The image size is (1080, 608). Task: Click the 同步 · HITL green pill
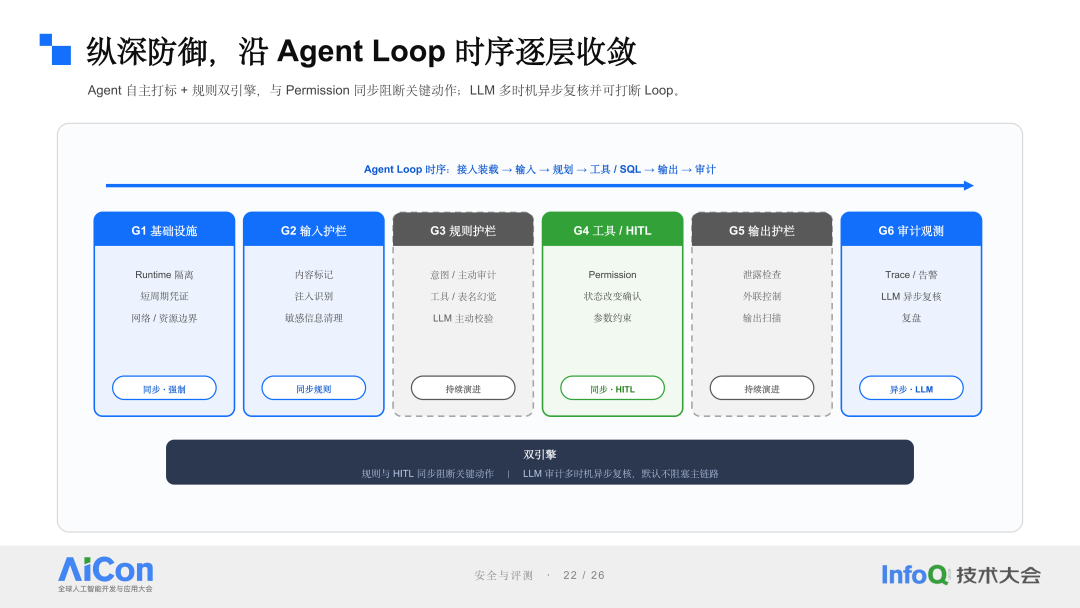(x=612, y=388)
